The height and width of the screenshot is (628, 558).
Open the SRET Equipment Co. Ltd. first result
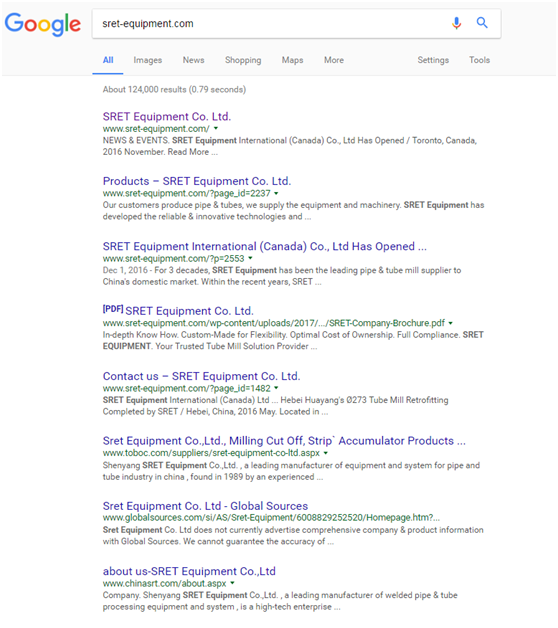coord(167,117)
